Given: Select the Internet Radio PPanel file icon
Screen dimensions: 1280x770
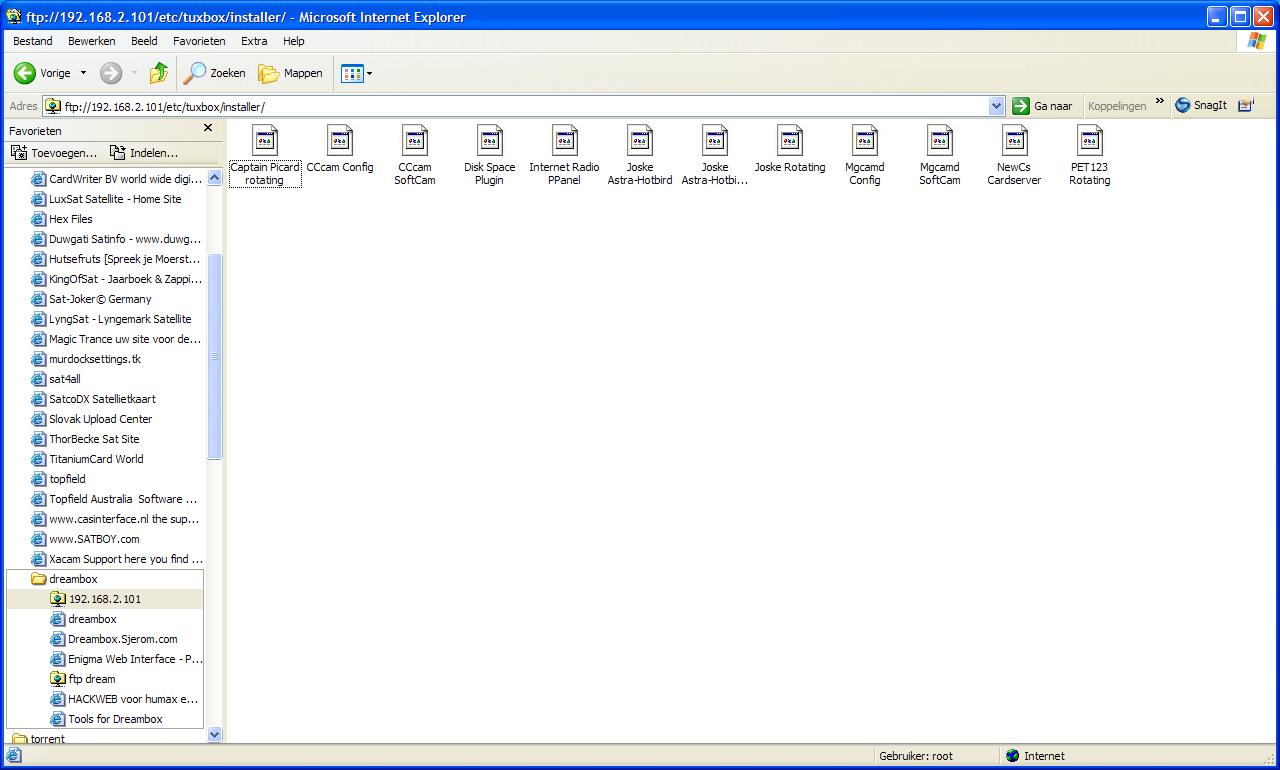Looking at the screenshot, I should click(564, 141).
